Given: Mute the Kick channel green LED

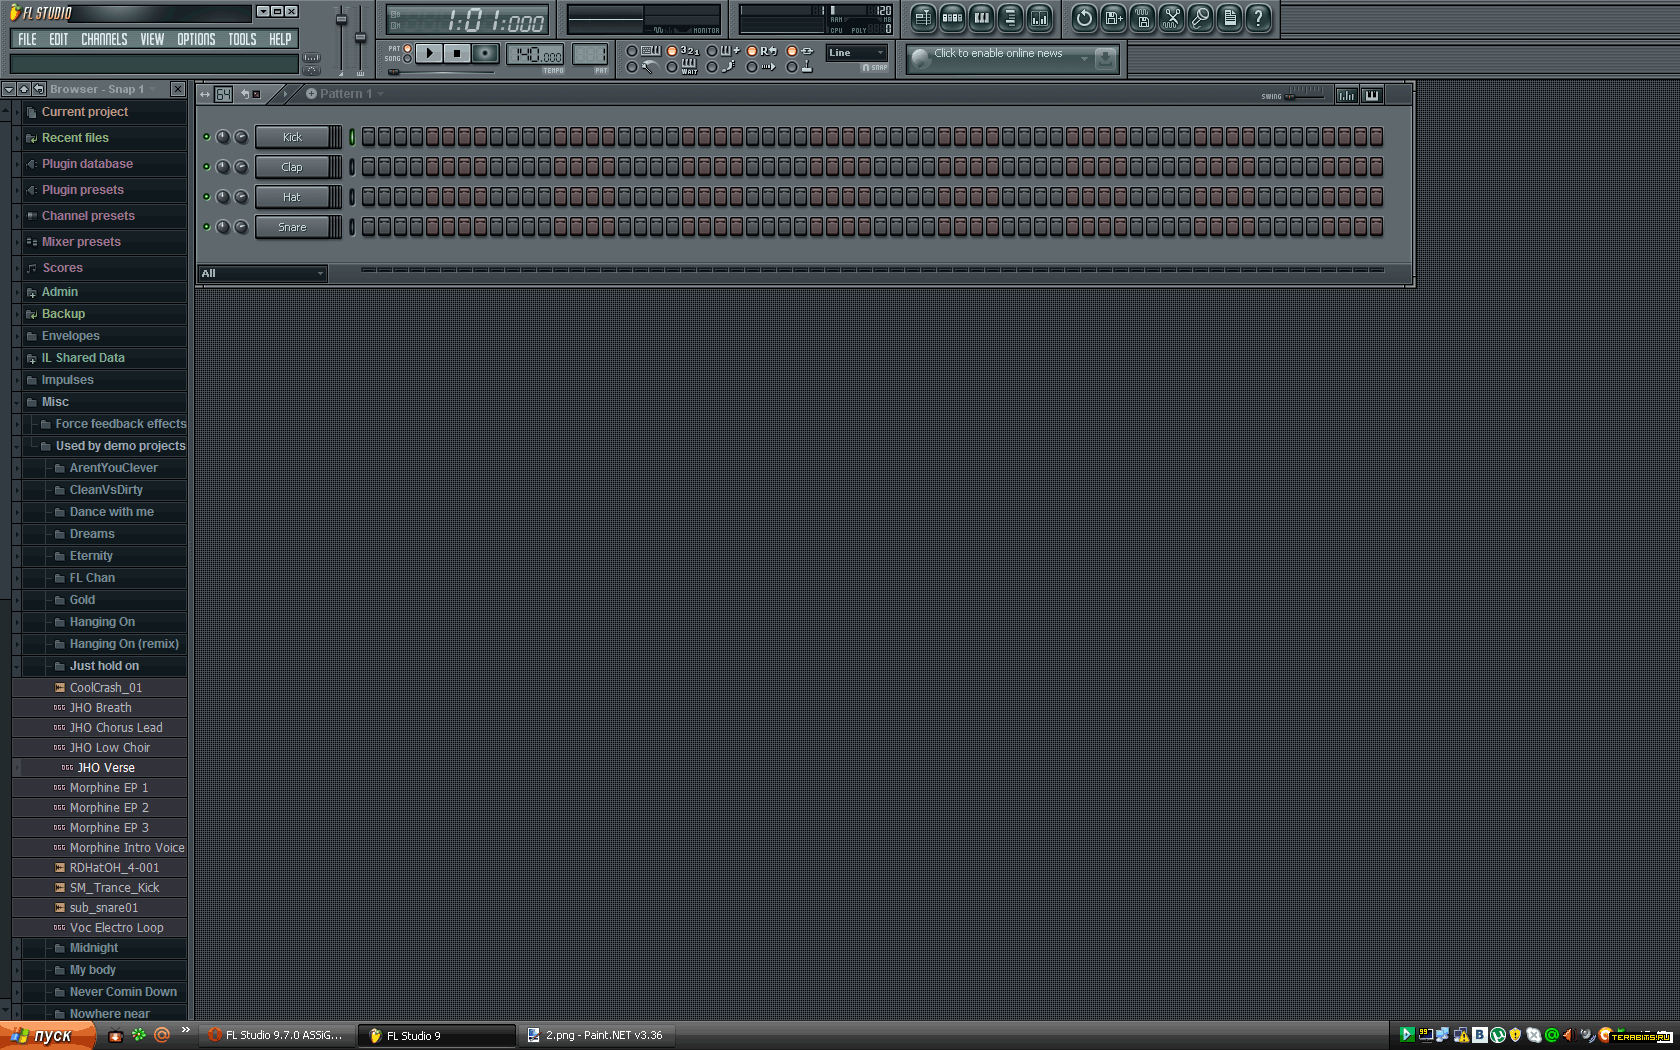Looking at the screenshot, I should pyautogui.click(x=207, y=137).
